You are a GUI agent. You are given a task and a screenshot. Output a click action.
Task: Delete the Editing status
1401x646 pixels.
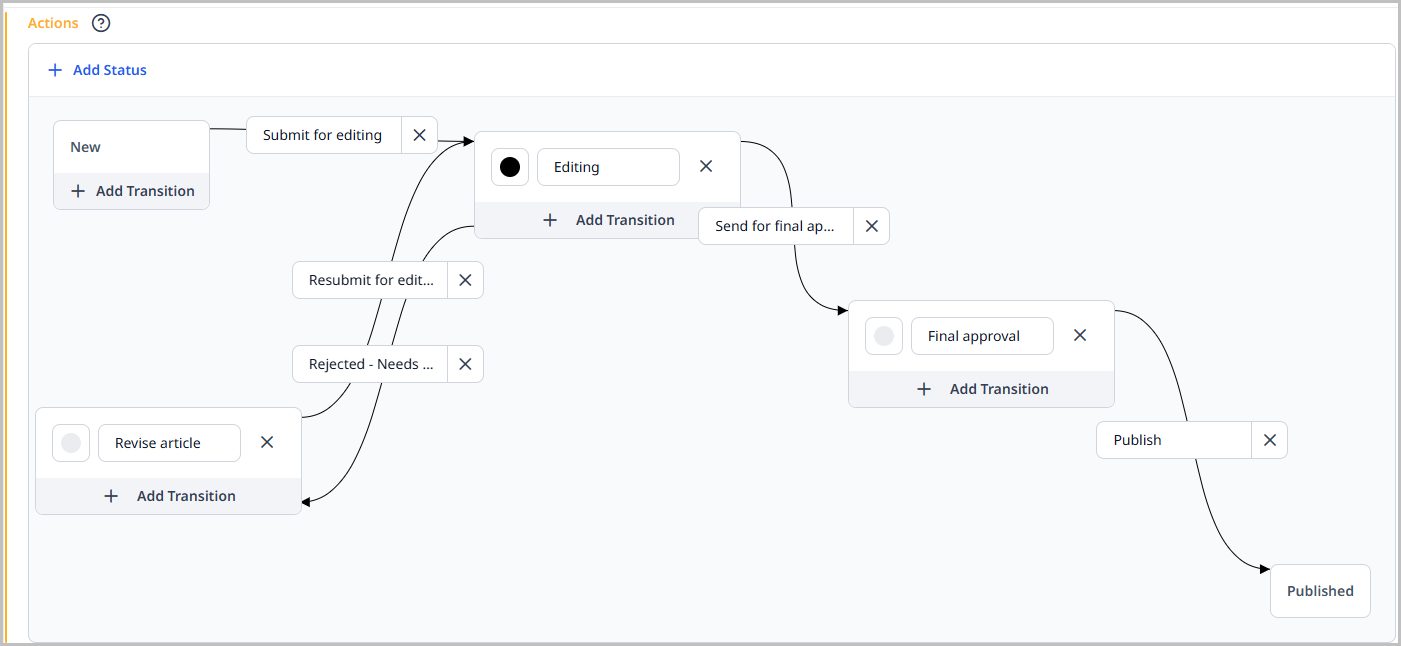tap(705, 166)
